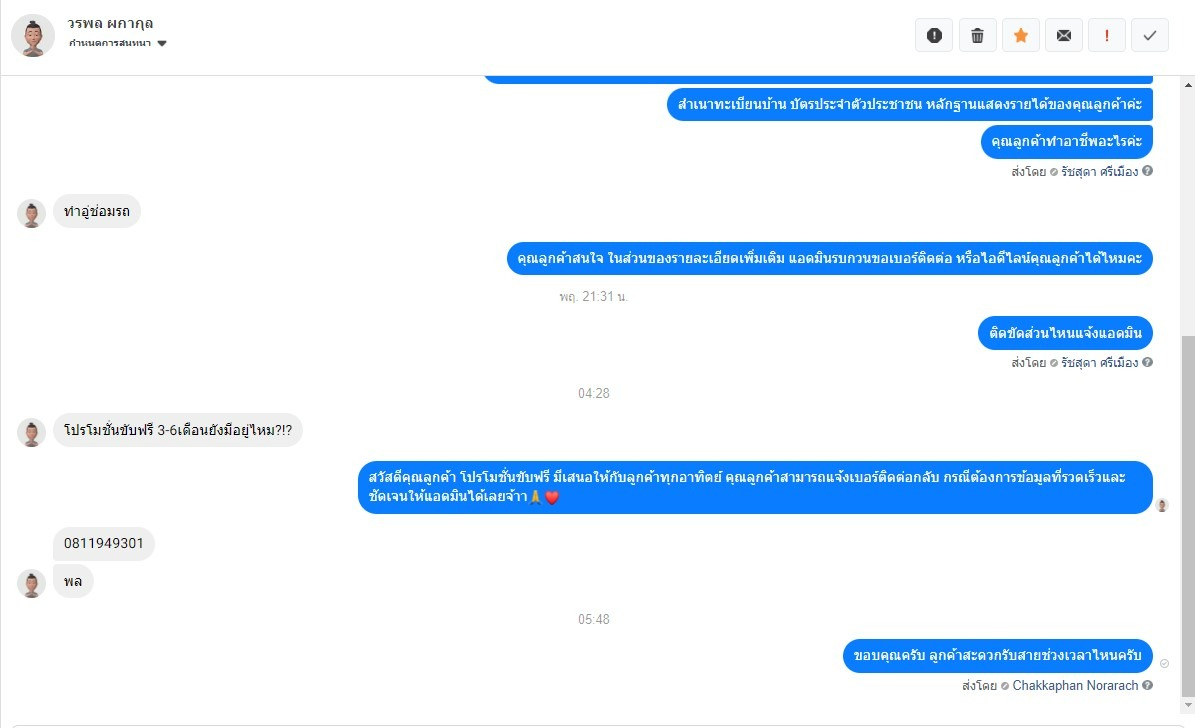The height and width of the screenshot is (728, 1195).
Task: Select the phone number message 0811949301
Action: [104, 544]
